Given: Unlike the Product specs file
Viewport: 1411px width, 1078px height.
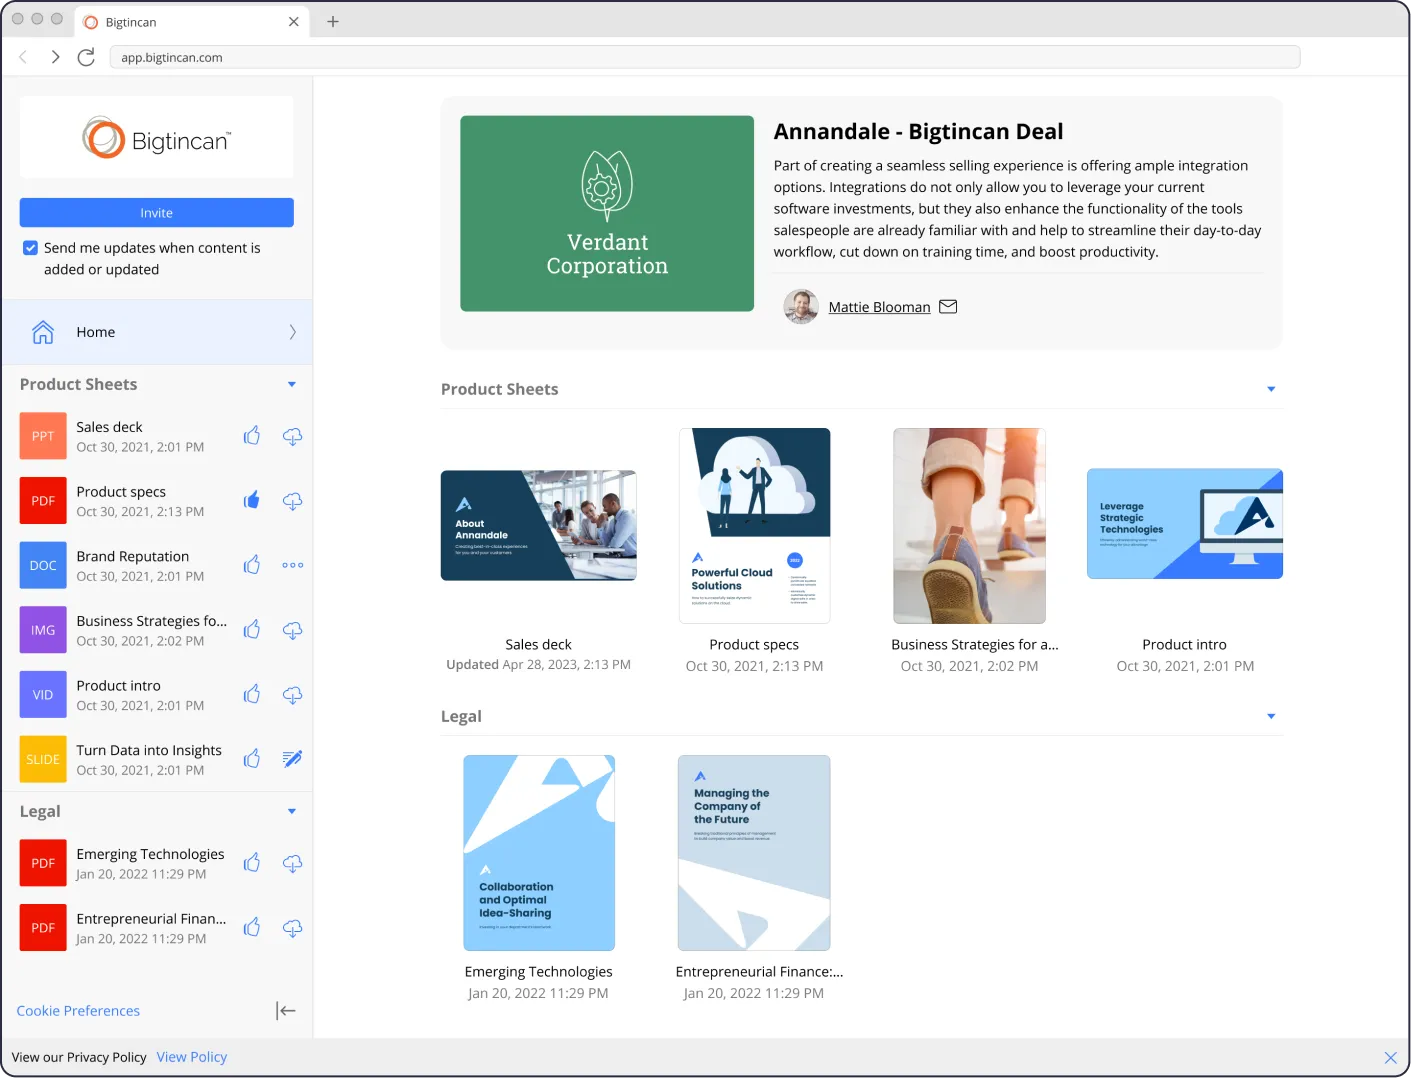Looking at the screenshot, I should (x=252, y=500).
